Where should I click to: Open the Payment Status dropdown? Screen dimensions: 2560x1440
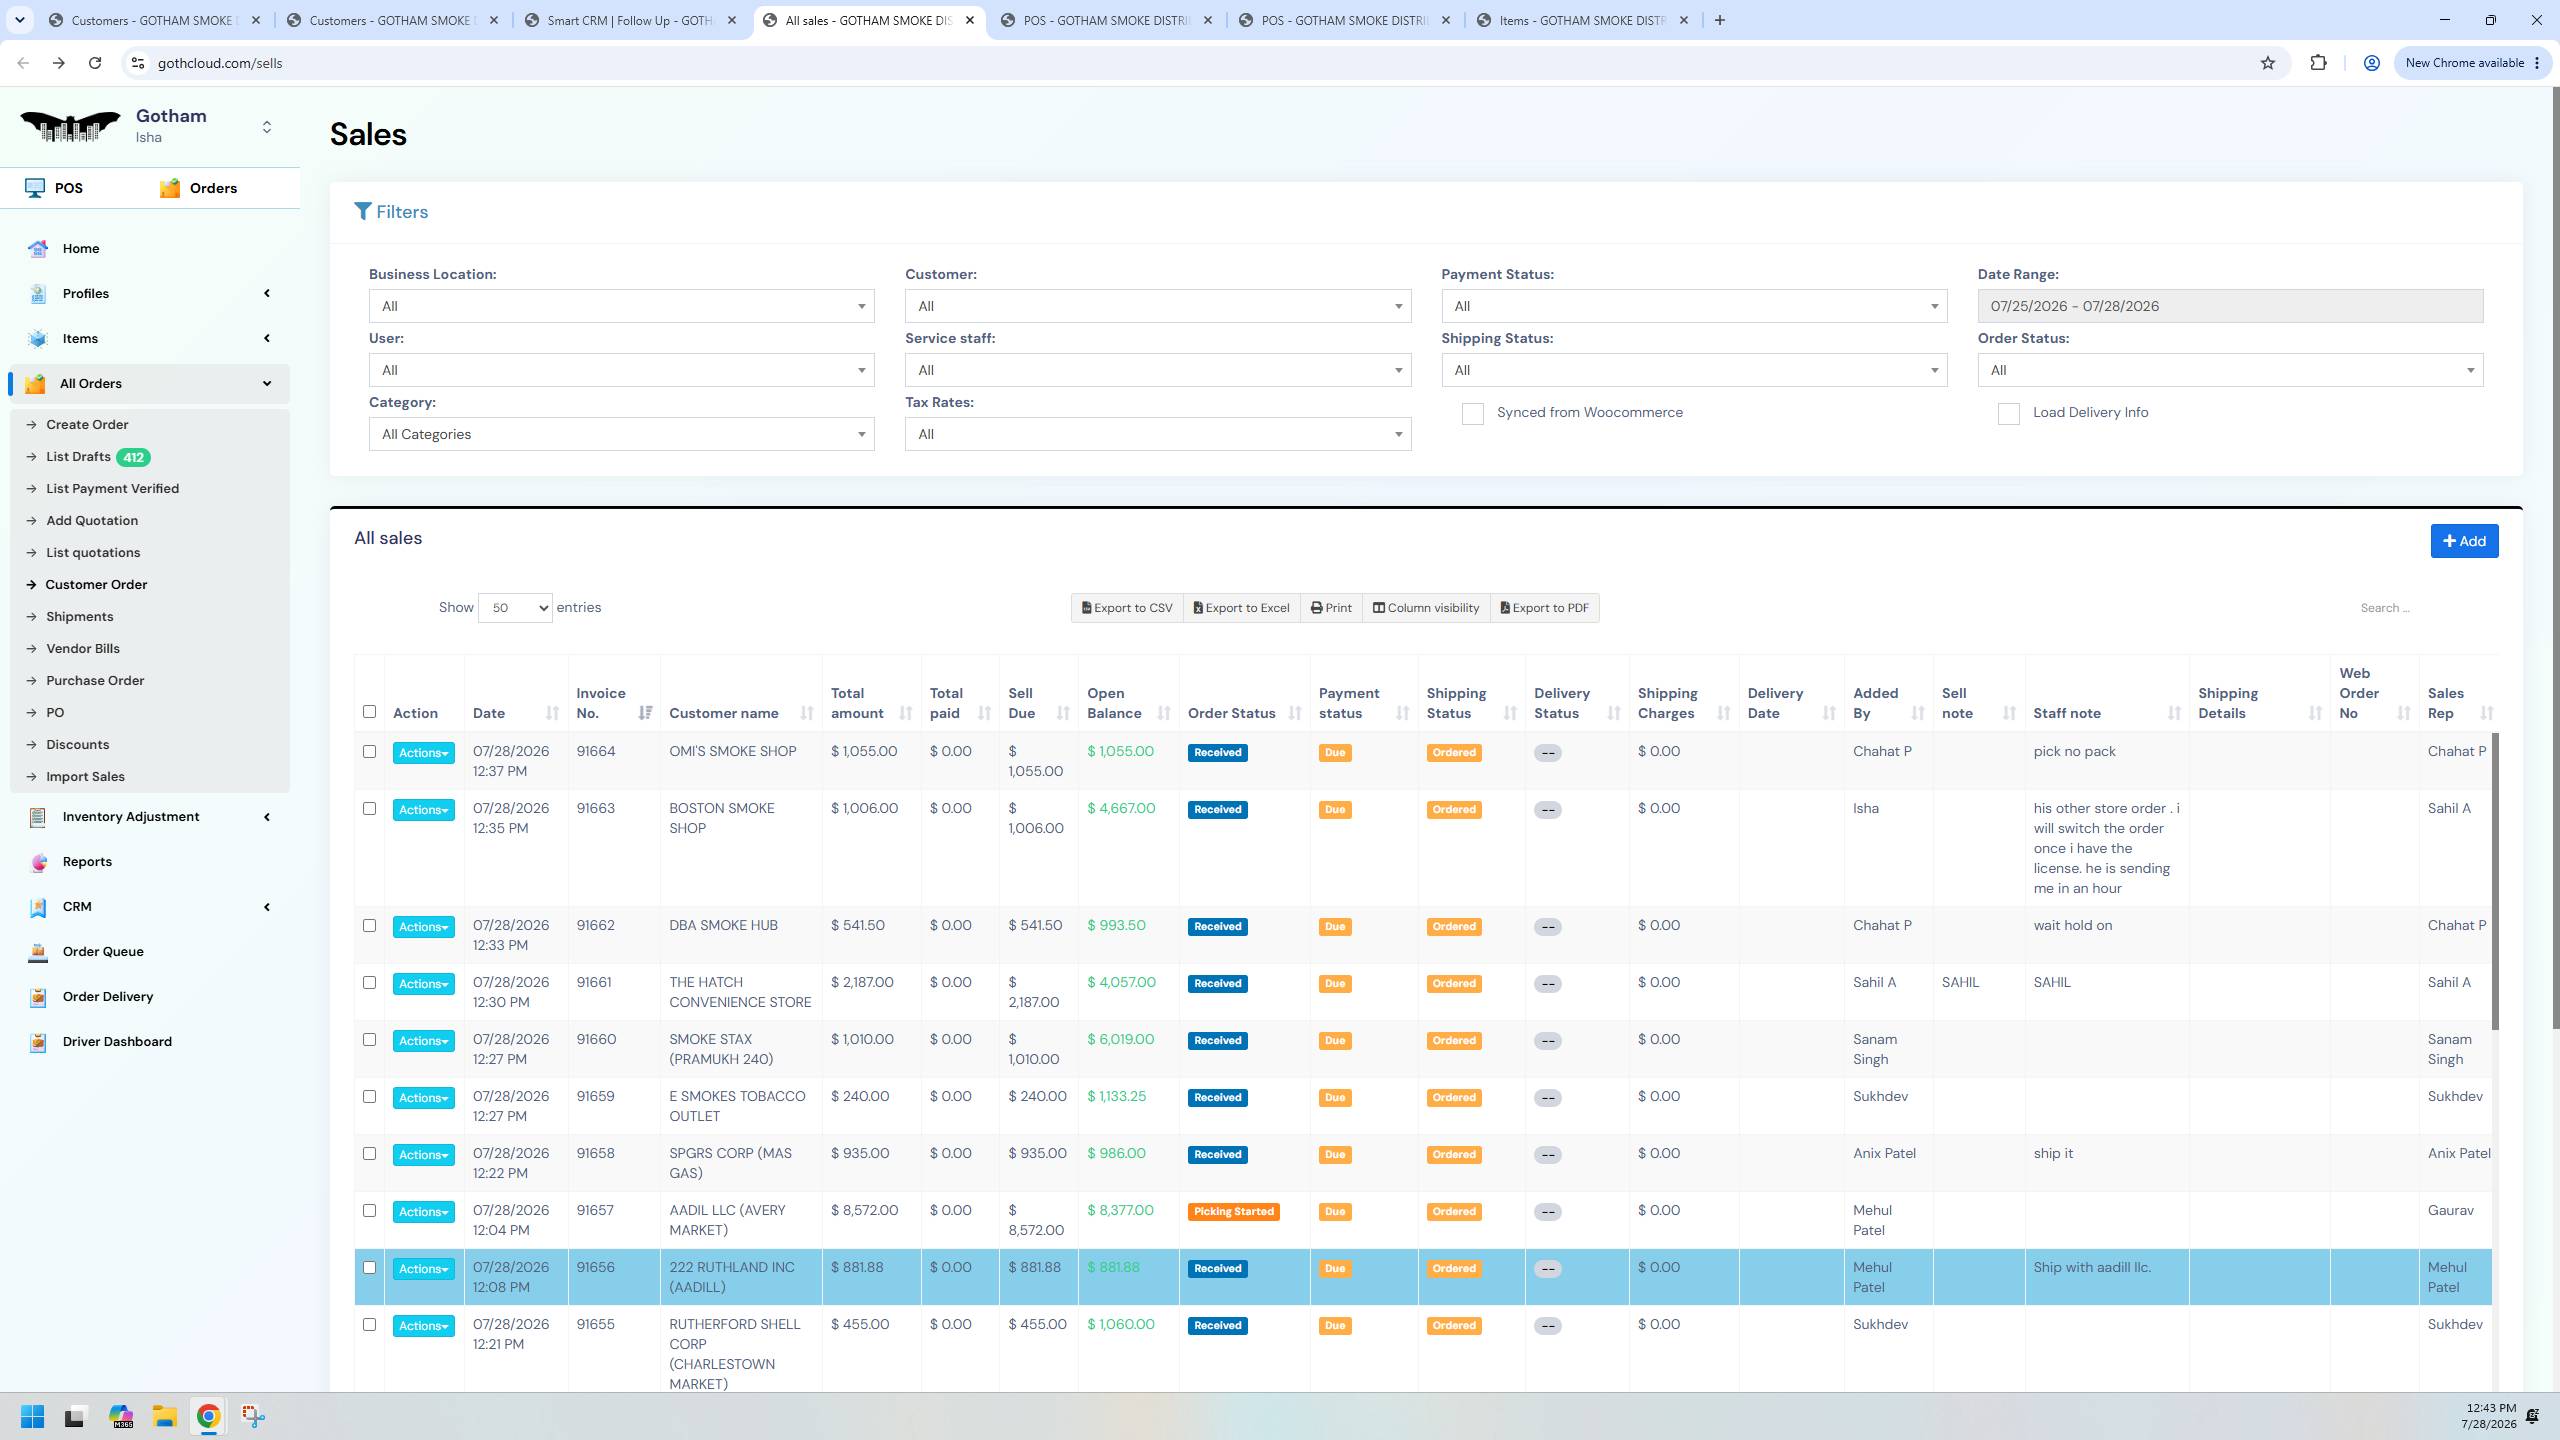pyautogui.click(x=1694, y=306)
